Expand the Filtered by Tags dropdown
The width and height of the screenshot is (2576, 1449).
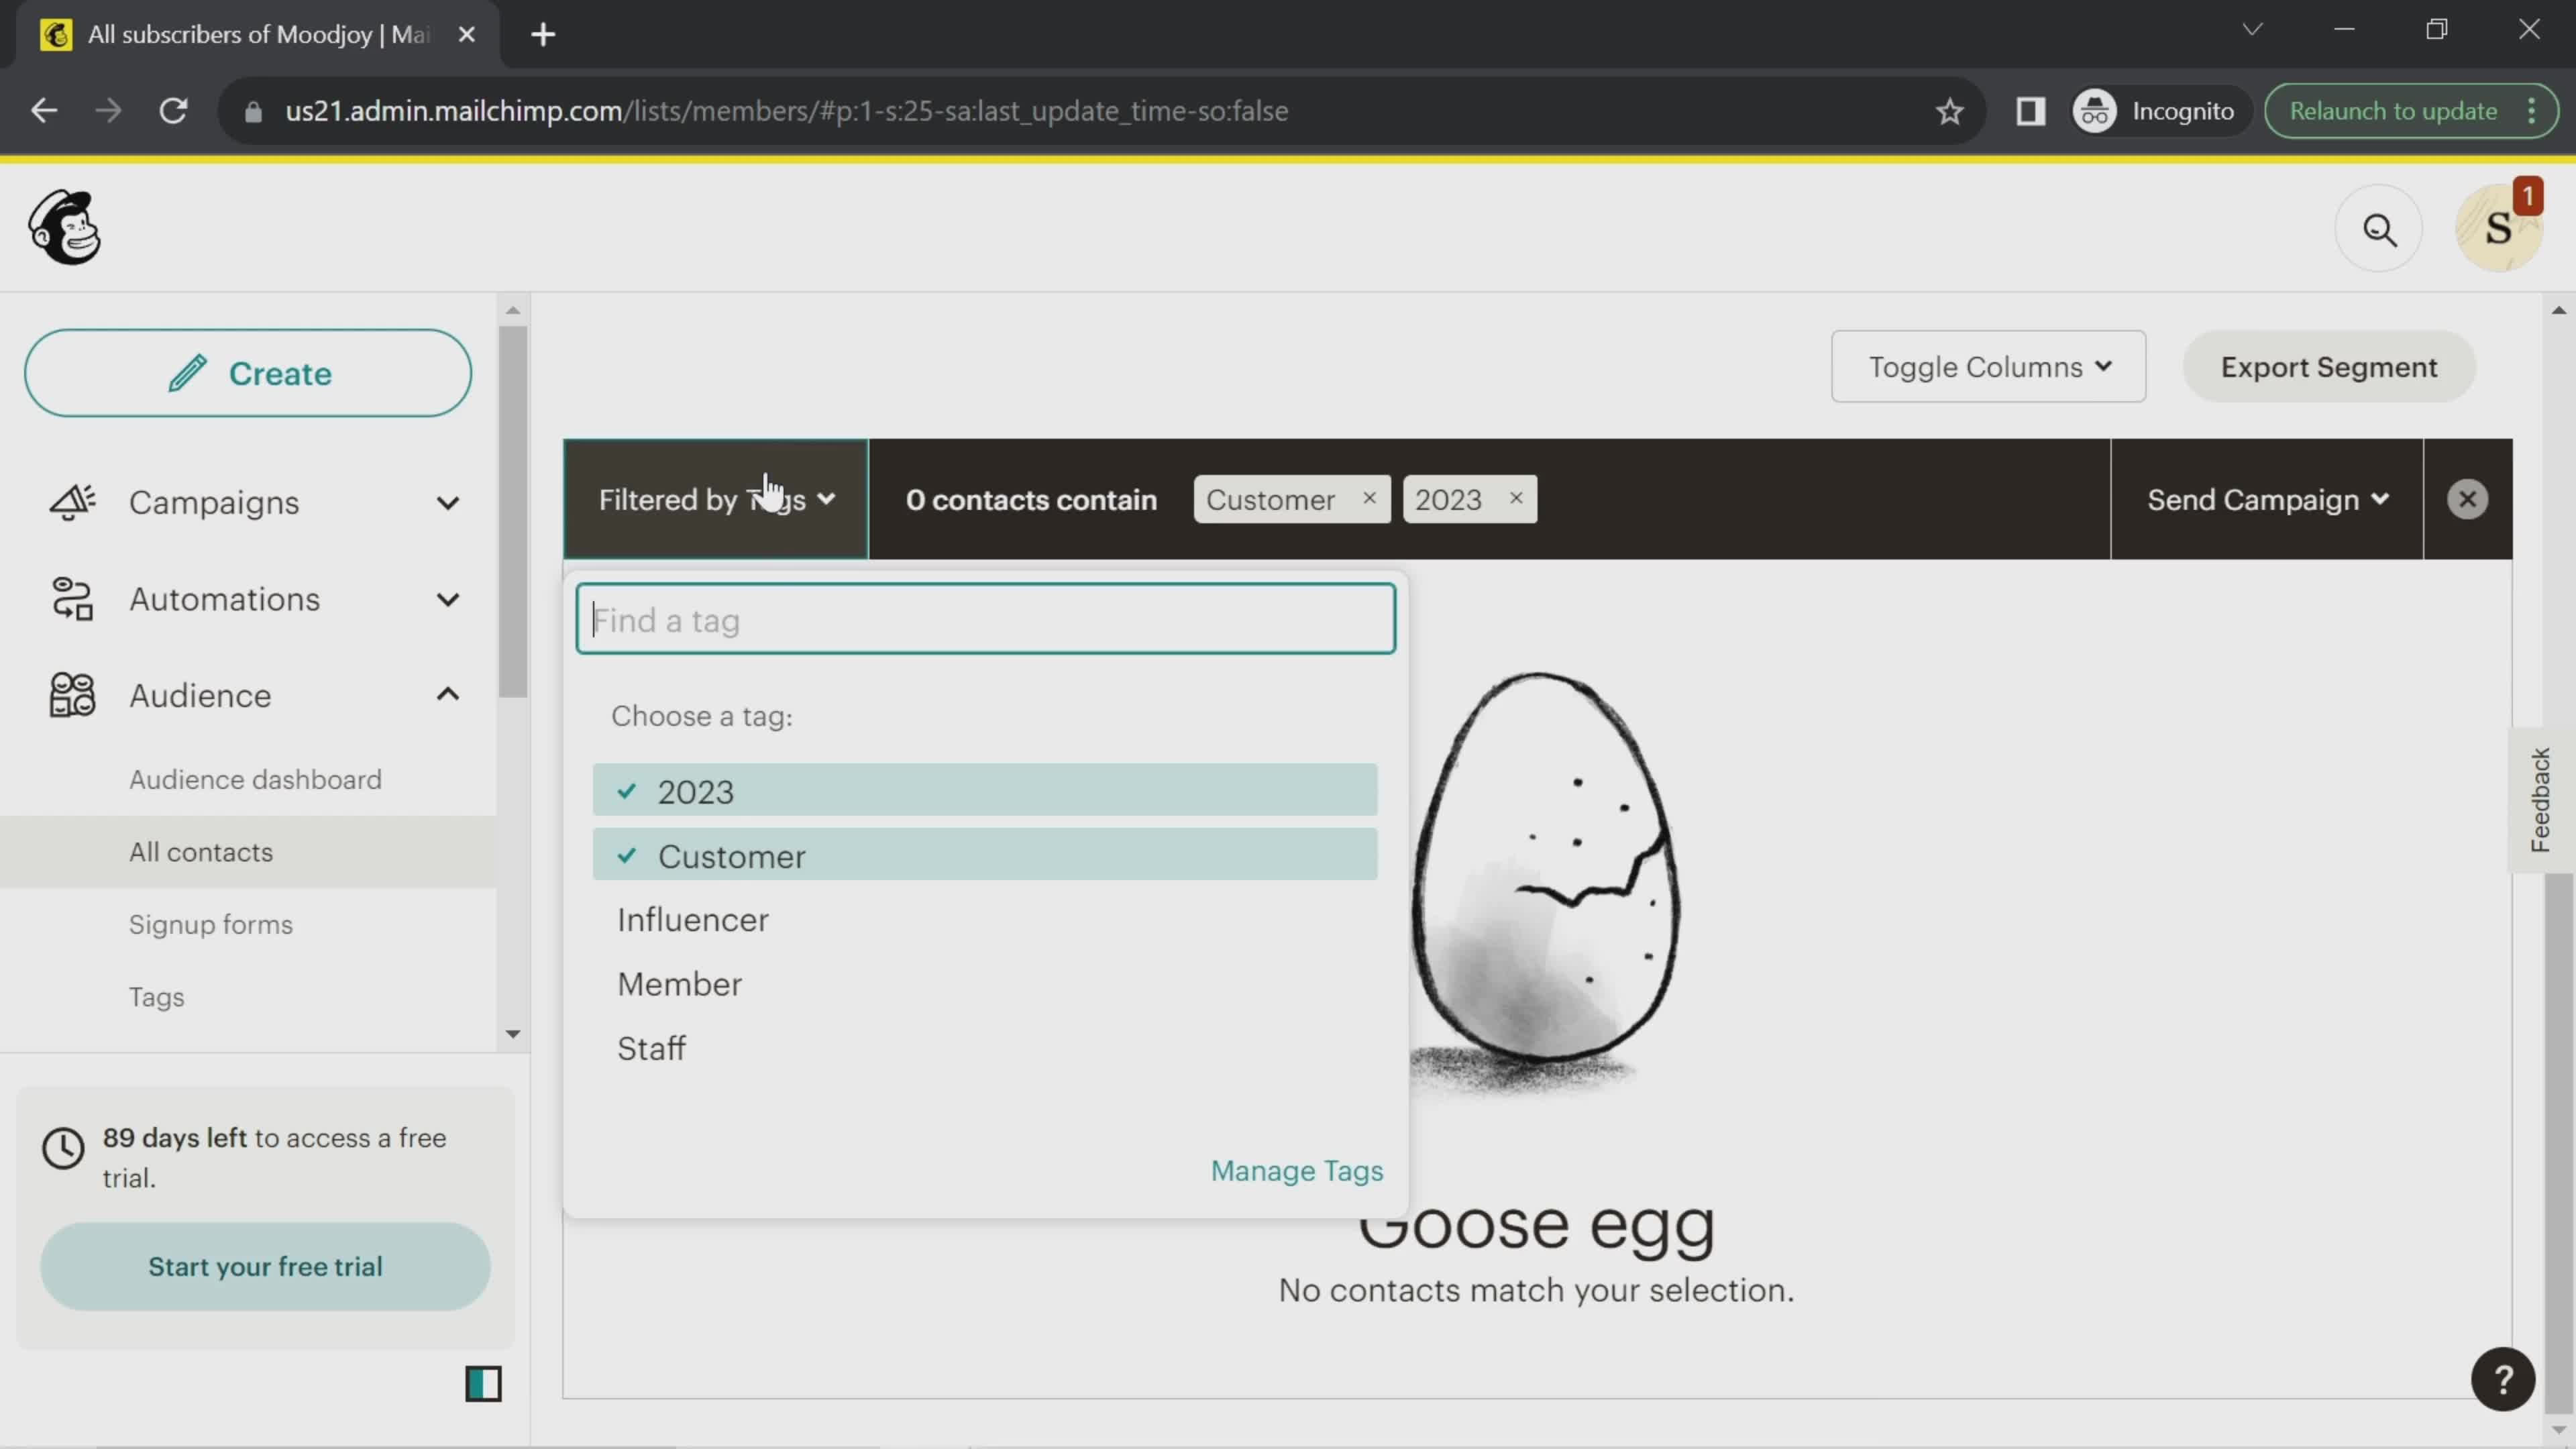coord(716,499)
